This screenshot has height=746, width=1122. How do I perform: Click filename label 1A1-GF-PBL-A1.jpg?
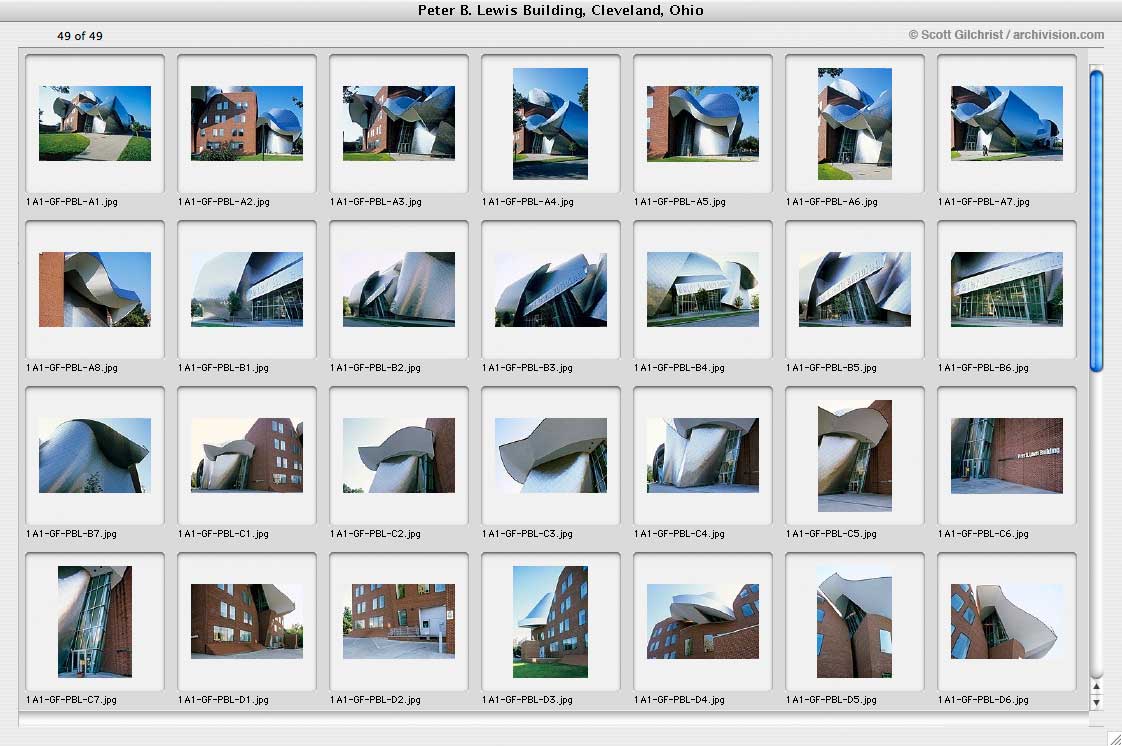click(x=72, y=202)
